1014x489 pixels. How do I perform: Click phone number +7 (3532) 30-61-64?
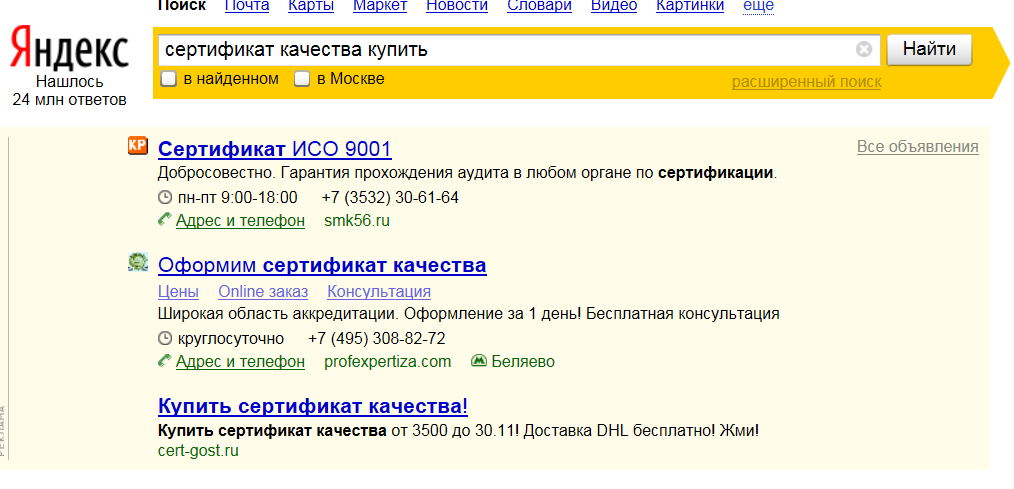(390, 197)
